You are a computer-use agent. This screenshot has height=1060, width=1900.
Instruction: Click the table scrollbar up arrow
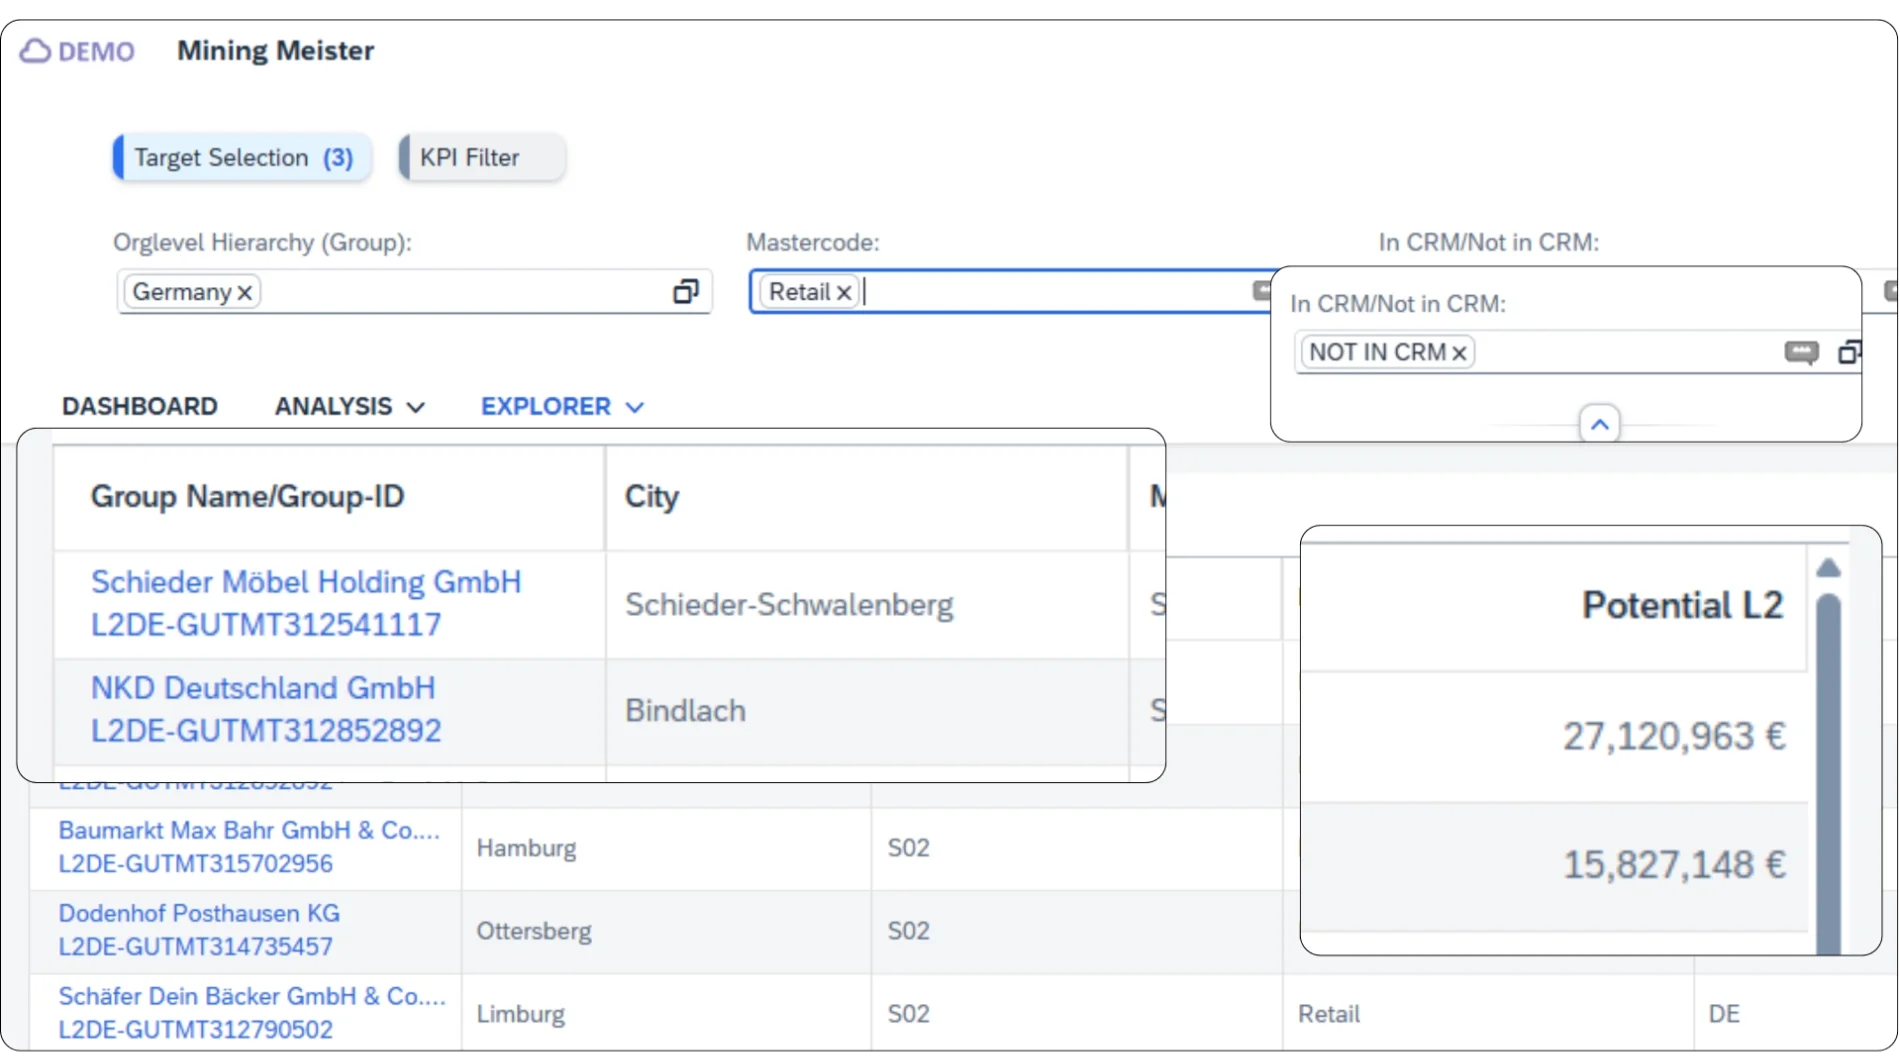tap(1828, 568)
